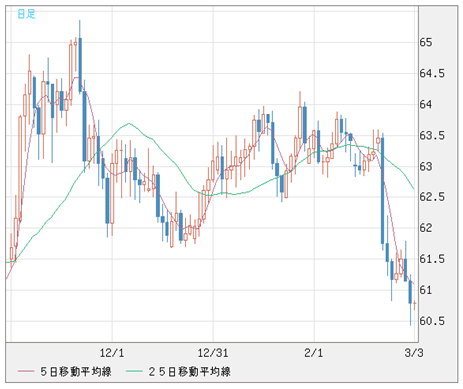463x389 pixels.
Task: Click the 62 price axis label
Action: (426, 228)
